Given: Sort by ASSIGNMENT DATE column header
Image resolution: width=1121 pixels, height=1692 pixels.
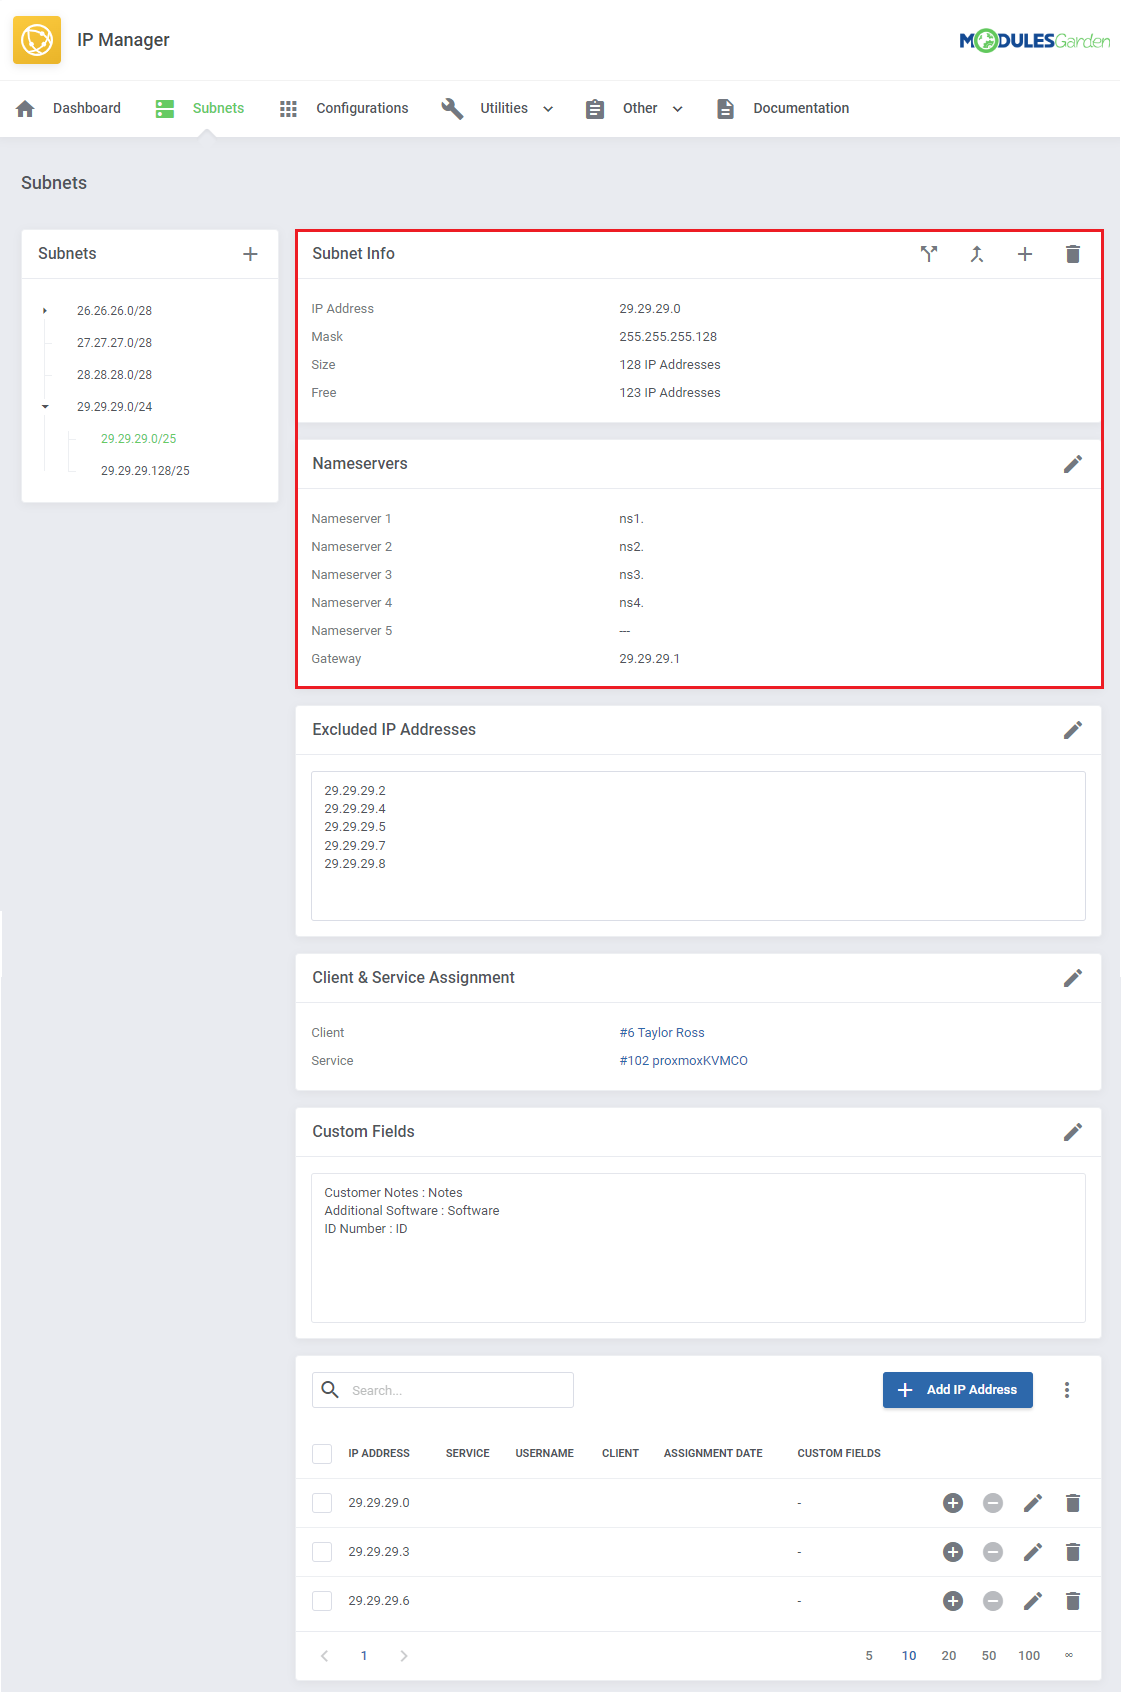Looking at the screenshot, I should 713,1454.
